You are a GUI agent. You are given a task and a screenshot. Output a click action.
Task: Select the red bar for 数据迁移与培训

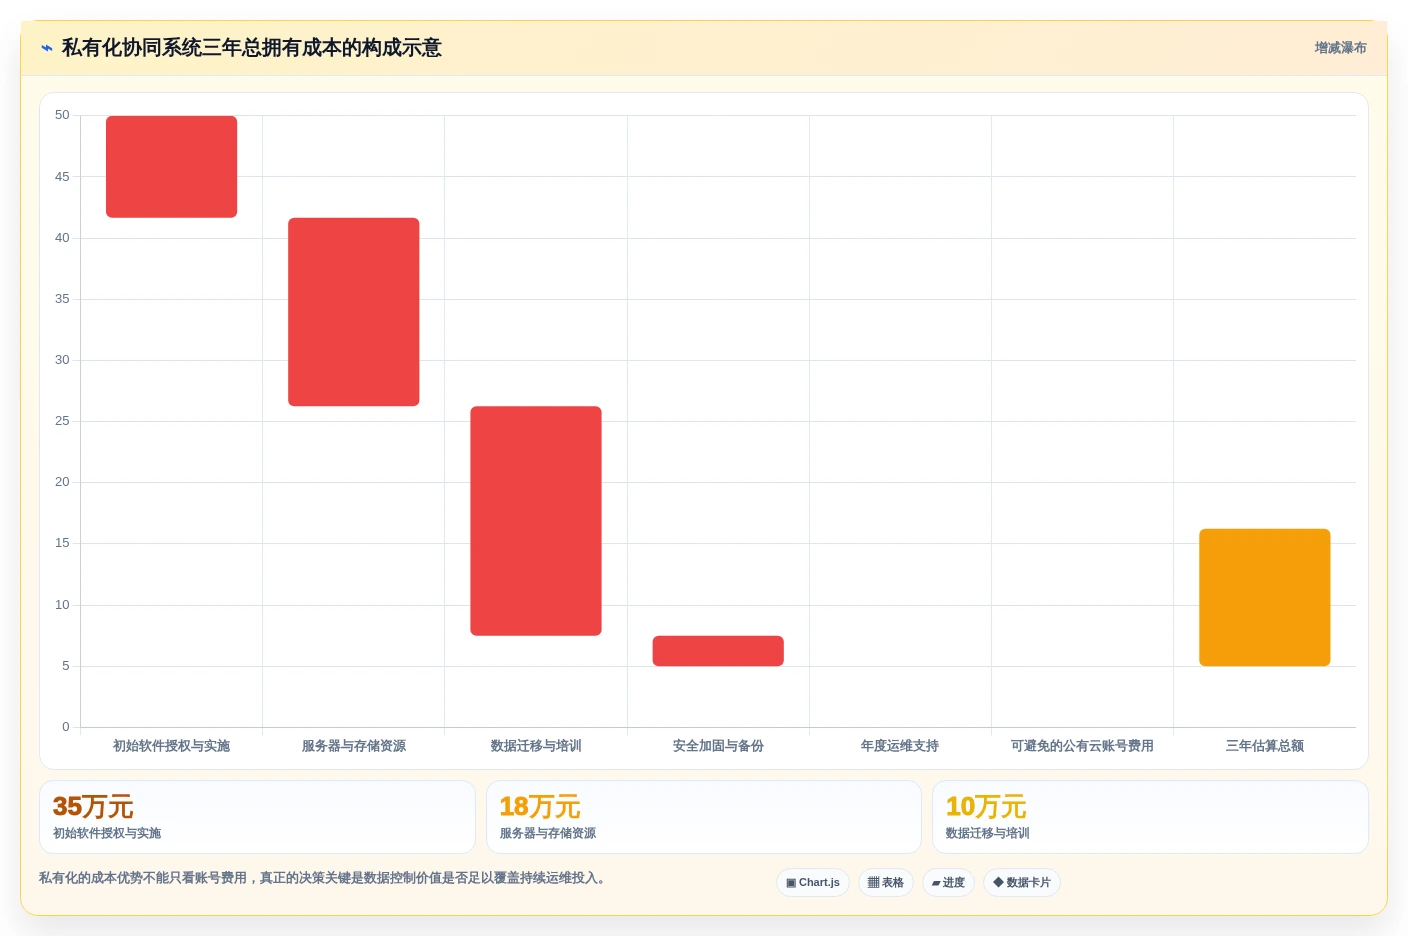536,521
